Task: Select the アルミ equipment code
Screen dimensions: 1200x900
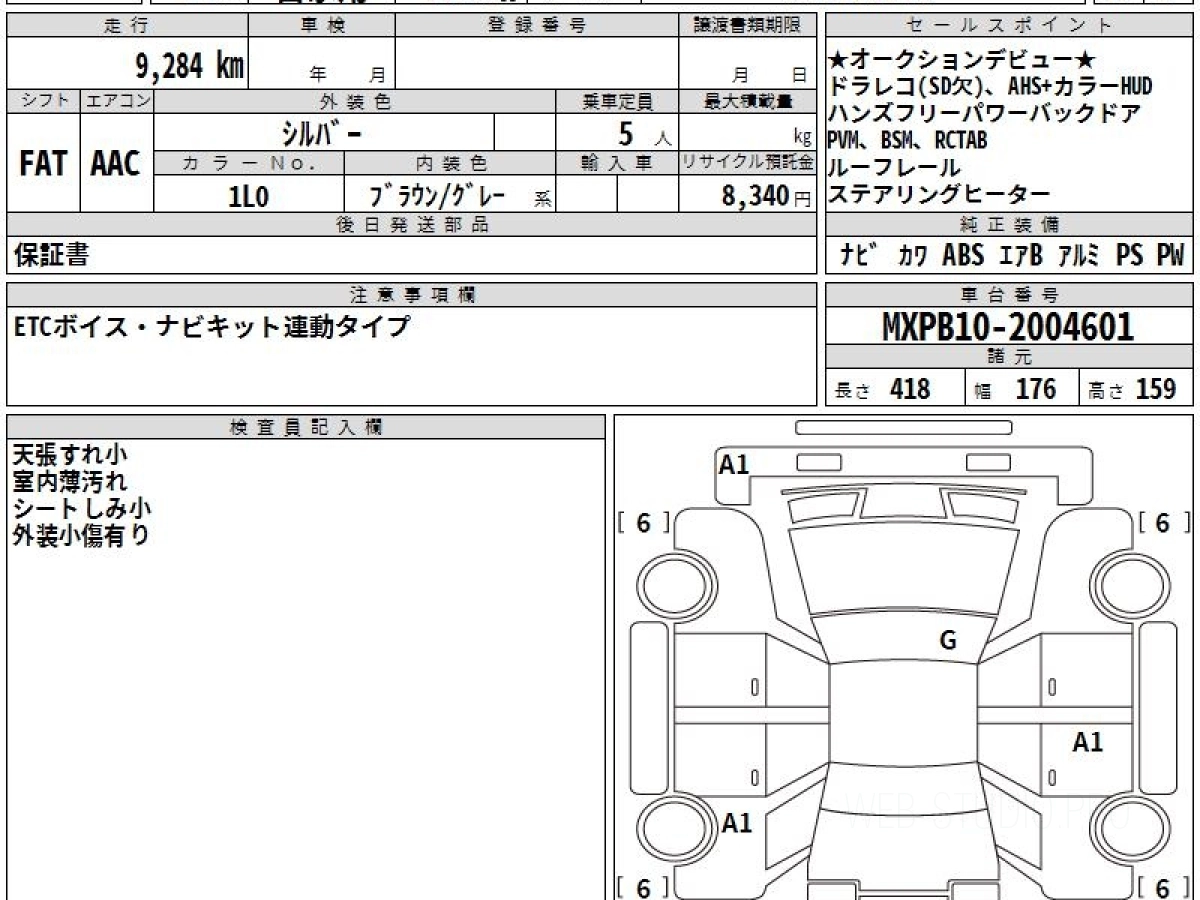Action: (1080, 256)
